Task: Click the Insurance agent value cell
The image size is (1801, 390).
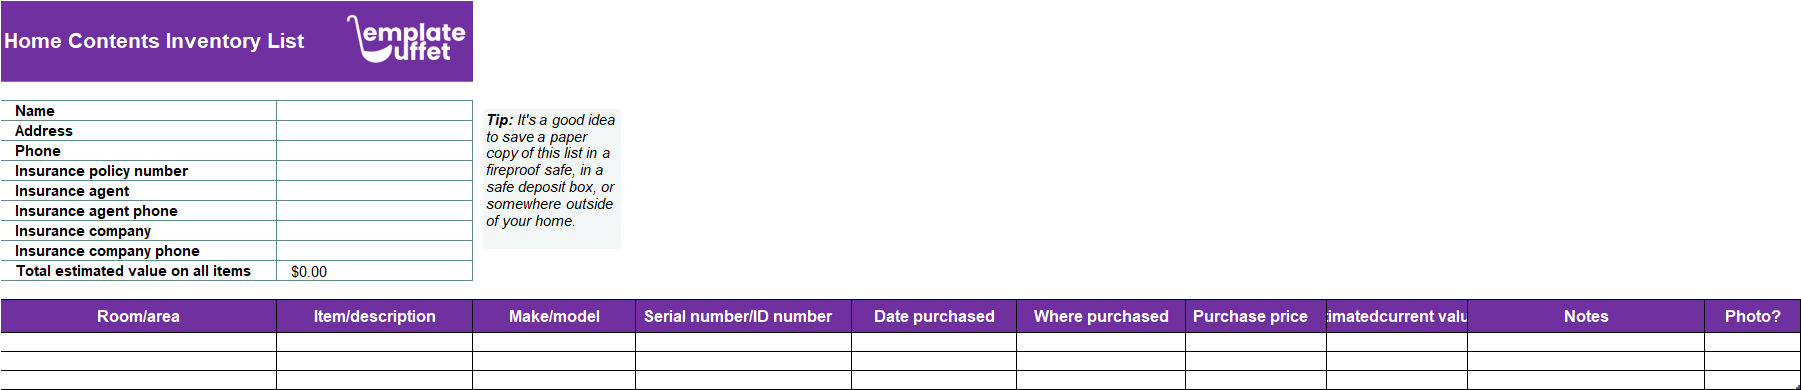Action: (374, 191)
